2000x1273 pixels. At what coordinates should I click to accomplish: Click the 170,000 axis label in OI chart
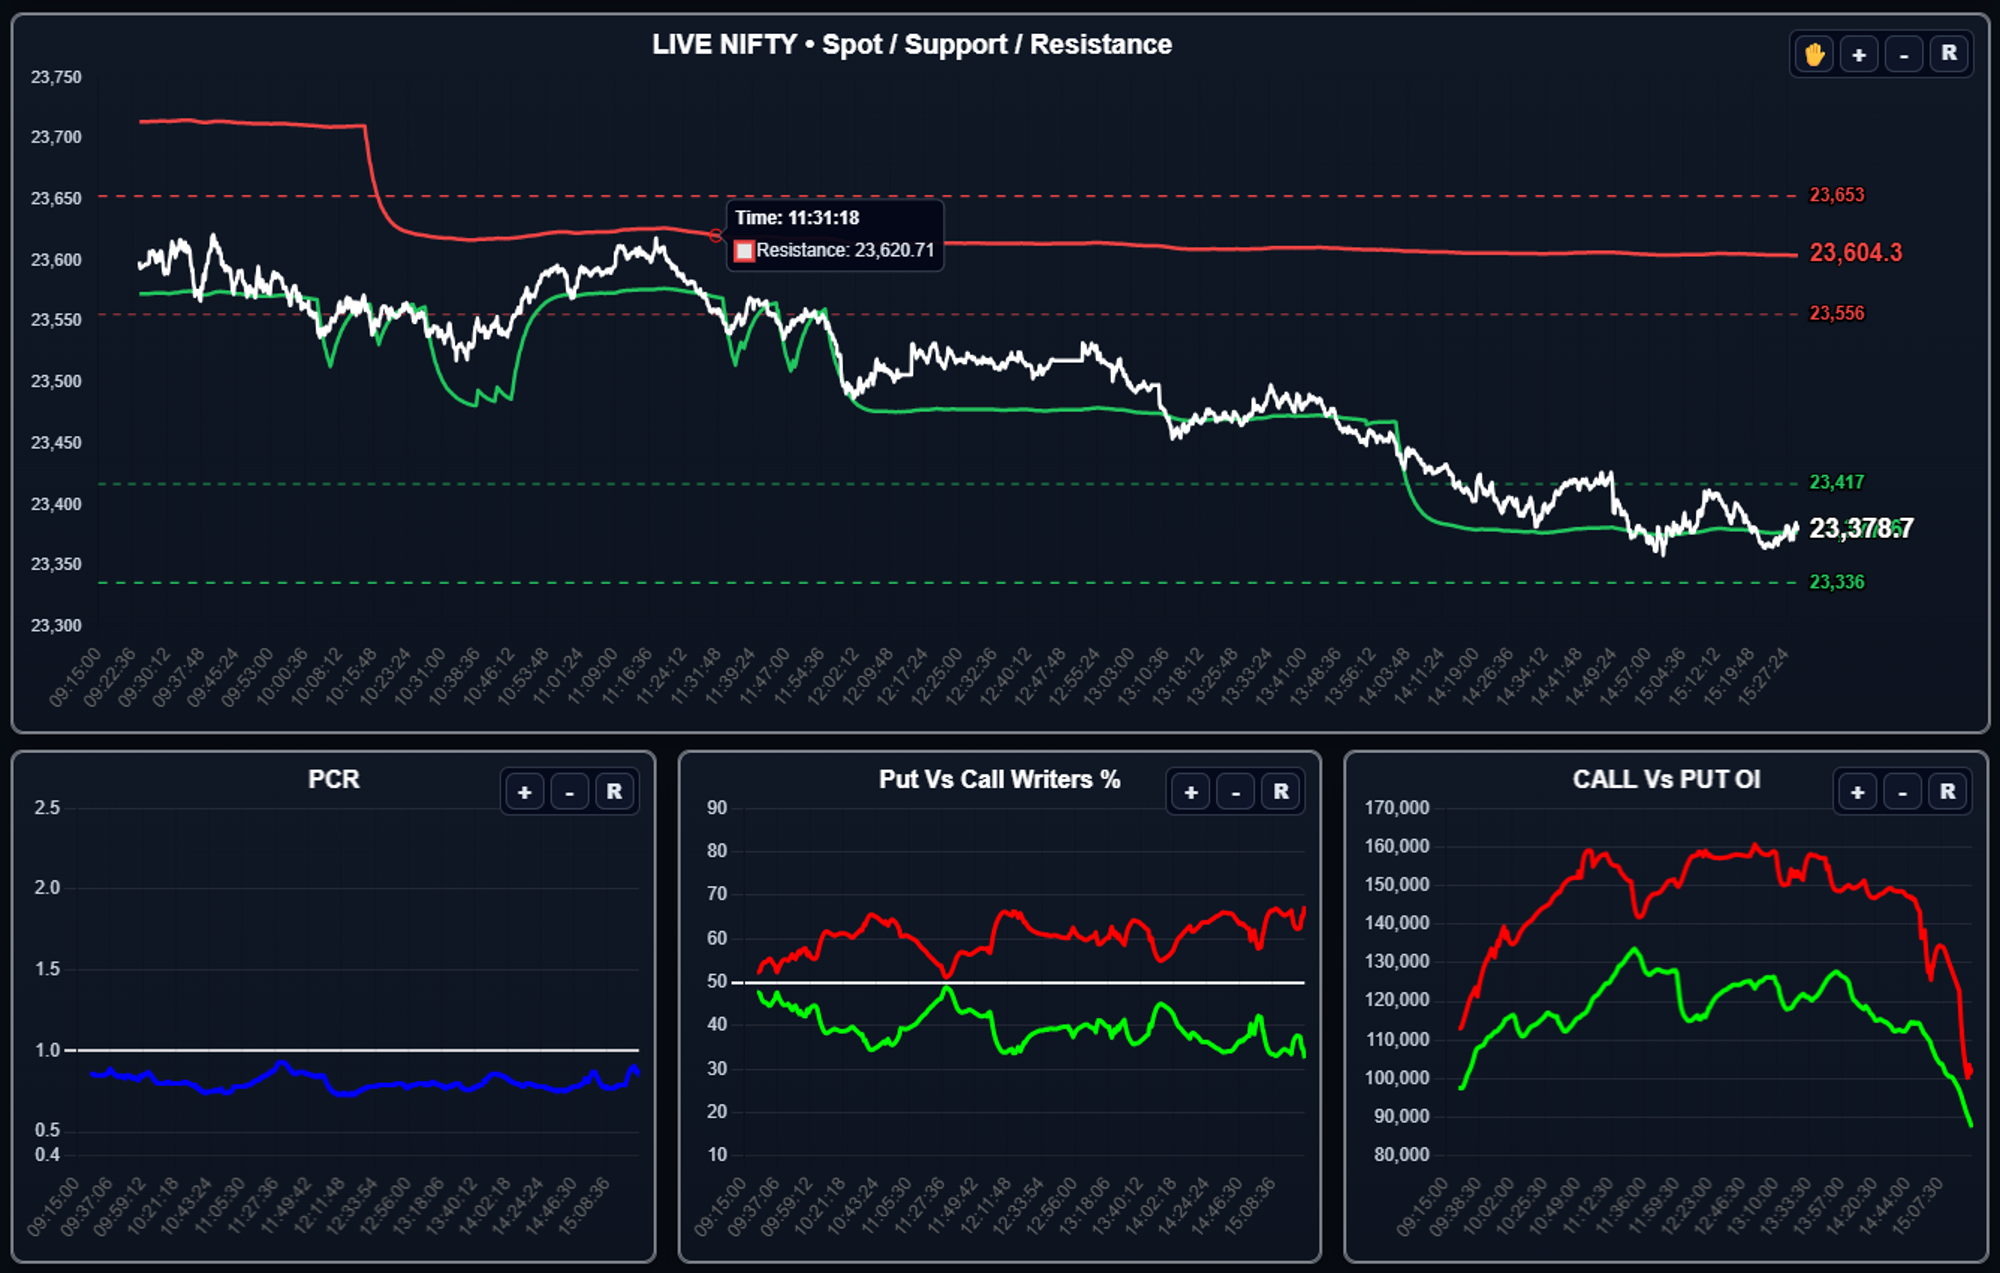[x=1397, y=808]
